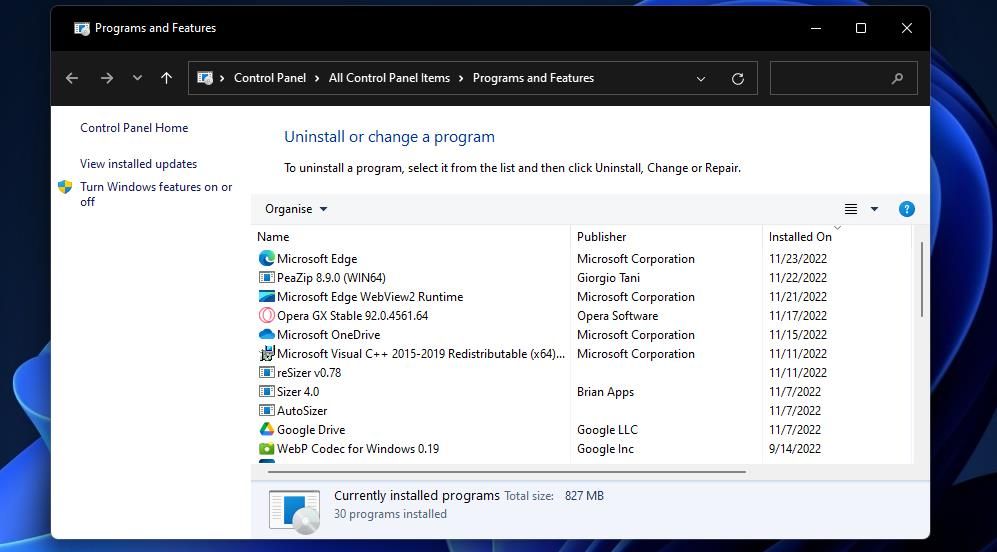
Task: Open Turn Windows features on or off
Action: pyautogui.click(x=156, y=195)
